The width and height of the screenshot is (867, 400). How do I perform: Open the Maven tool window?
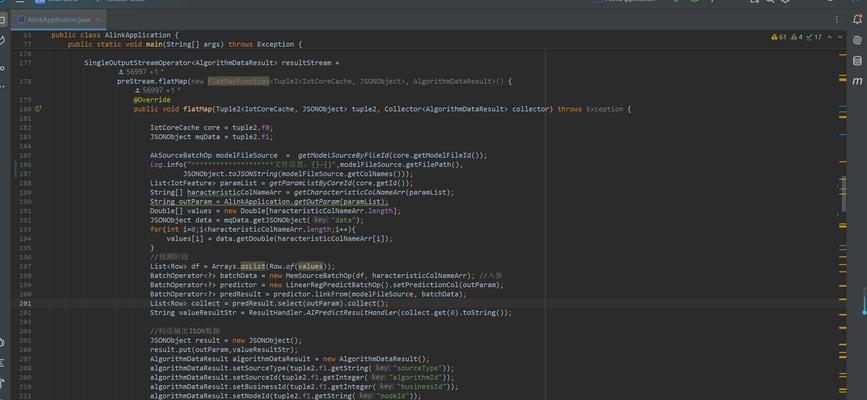click(x=857, y=81)
